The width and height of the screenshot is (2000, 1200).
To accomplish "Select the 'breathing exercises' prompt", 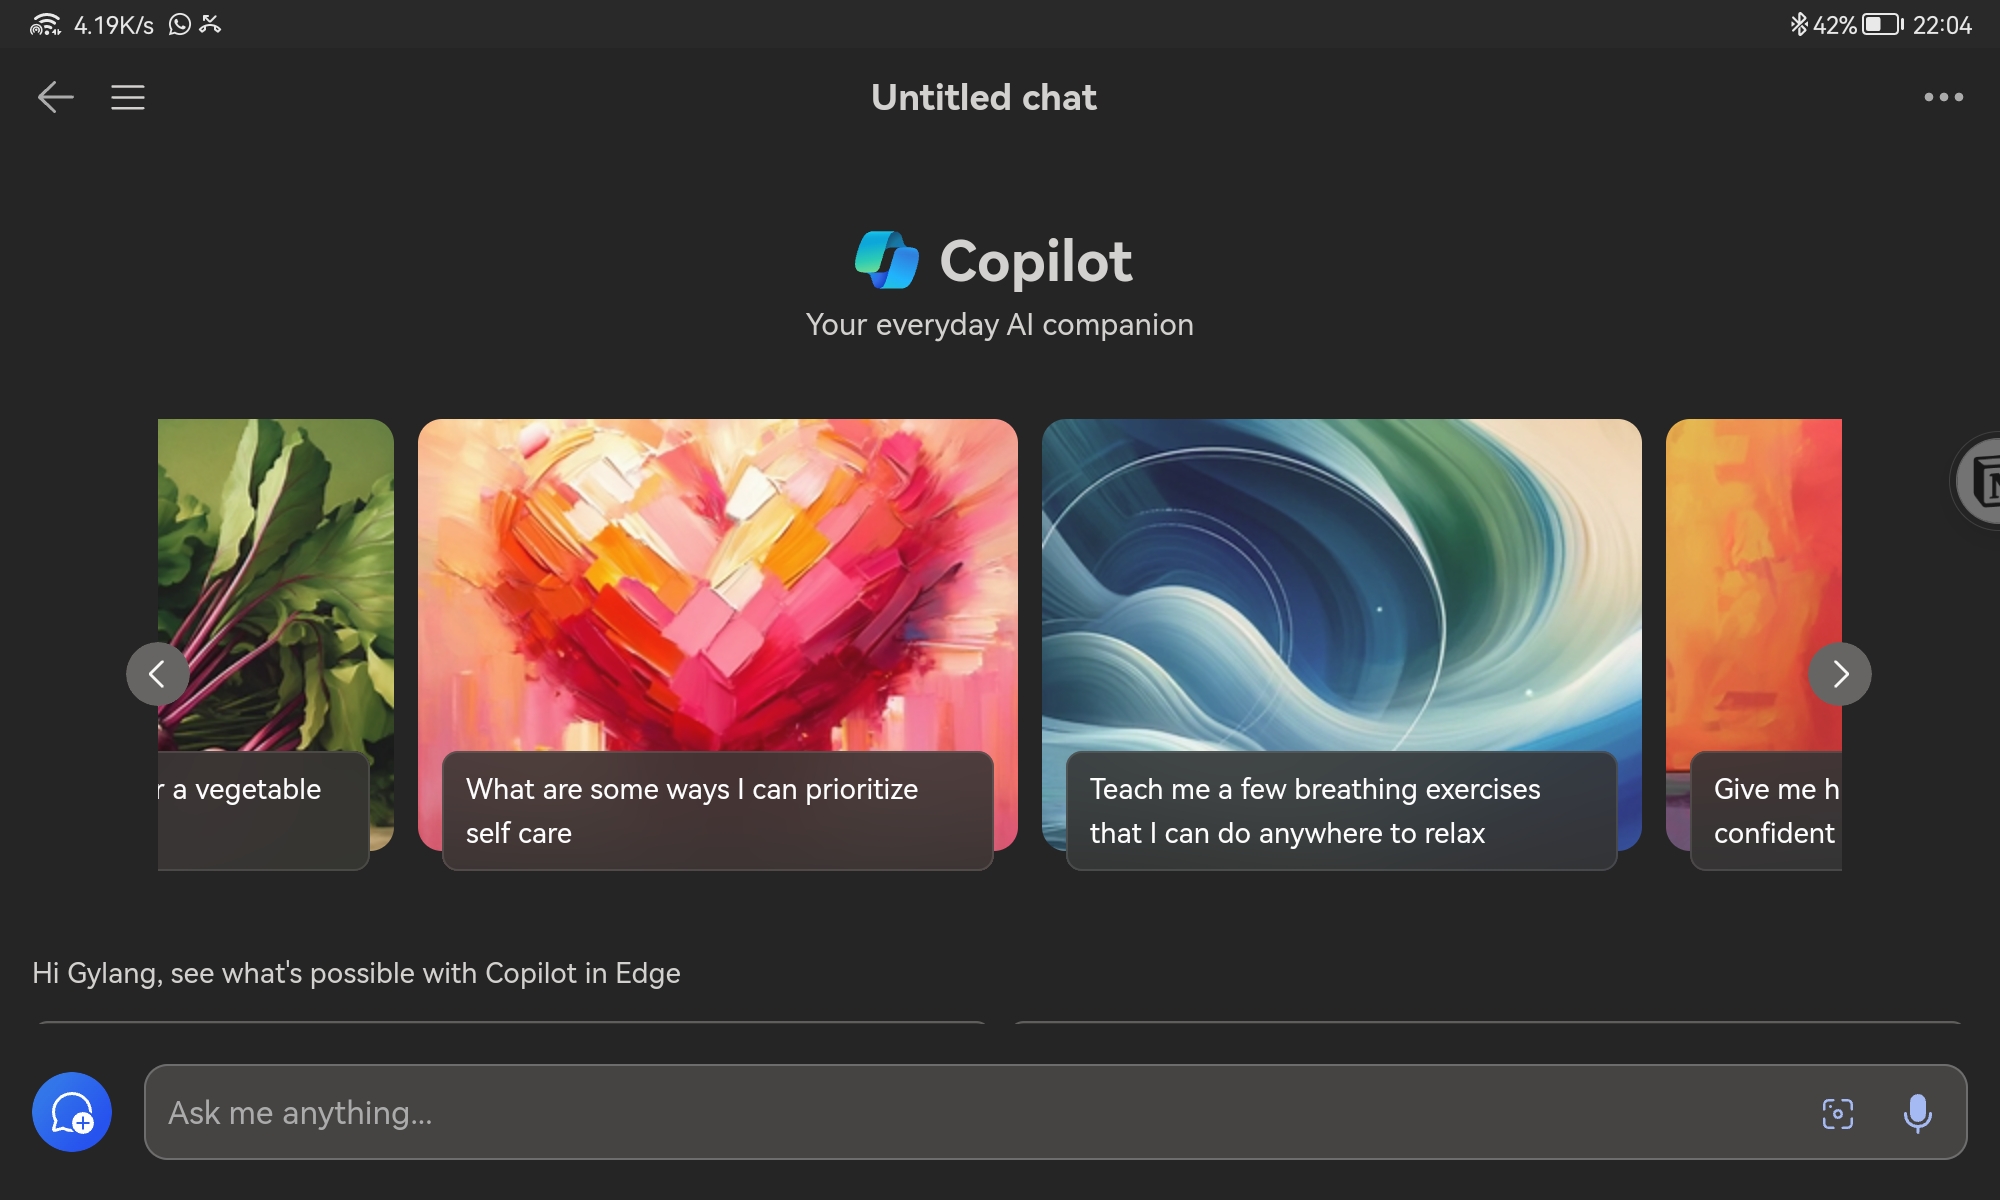I will (x=1341, y=811).
